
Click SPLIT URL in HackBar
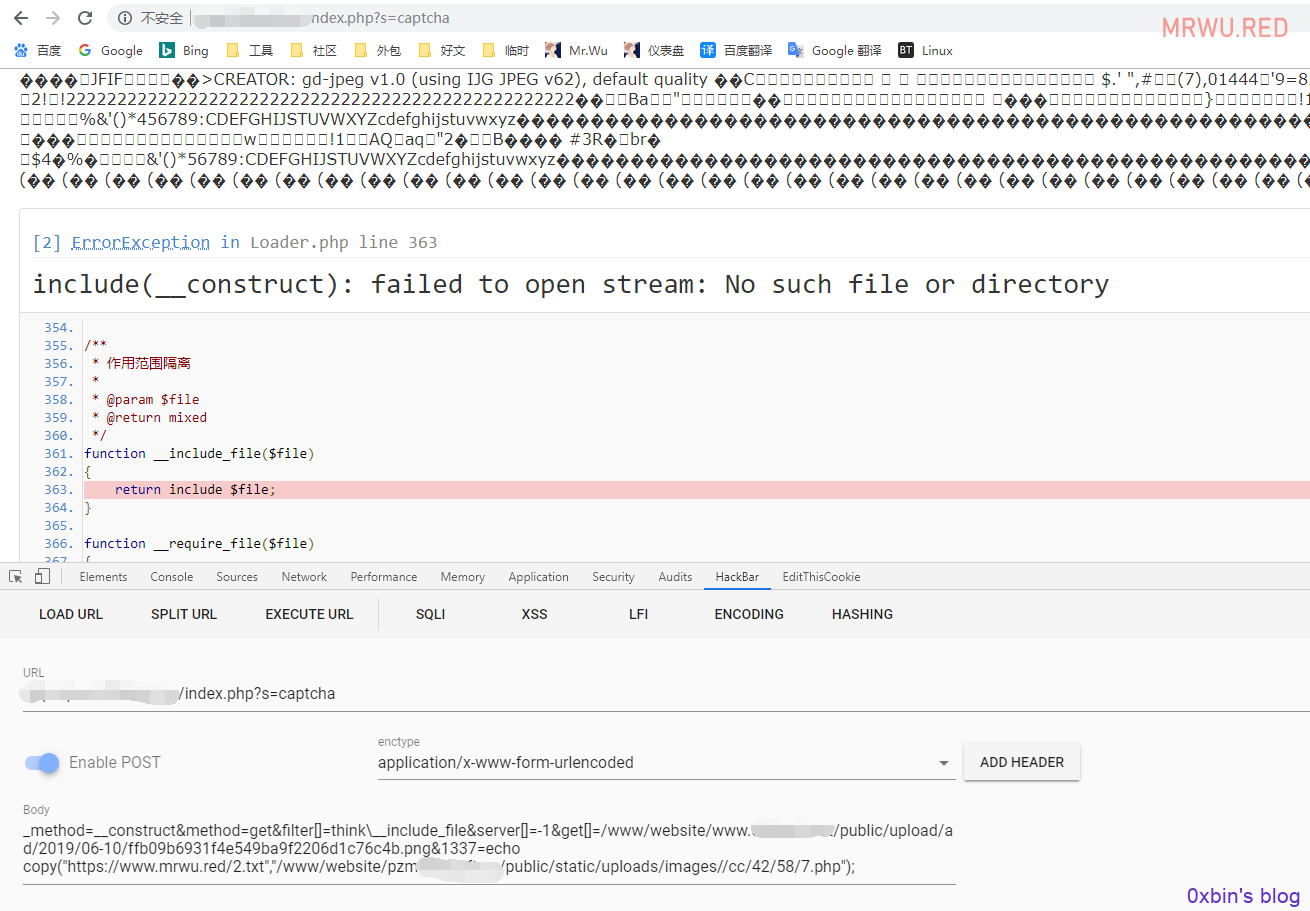(184, 614)
